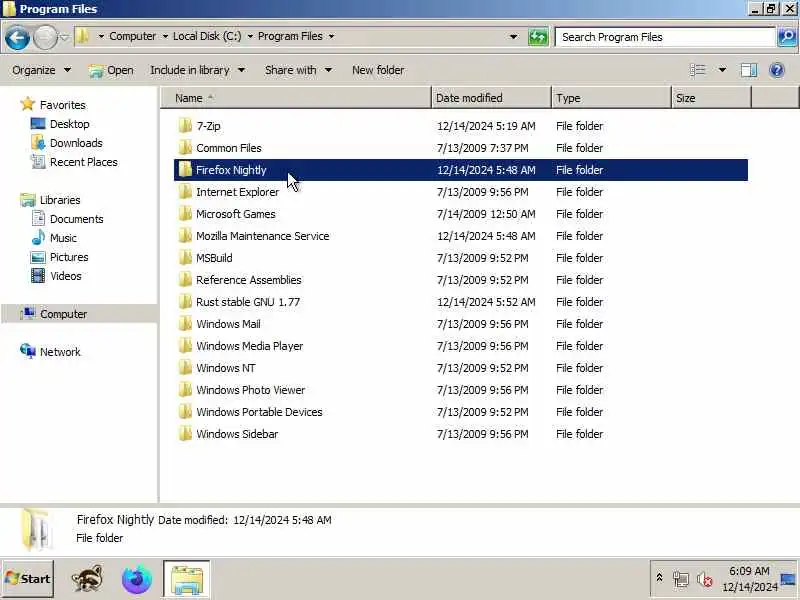Viewport: 800px width, 600px height.
Task: Go back with the Back arrow button
Action: (x=17, y=38)
